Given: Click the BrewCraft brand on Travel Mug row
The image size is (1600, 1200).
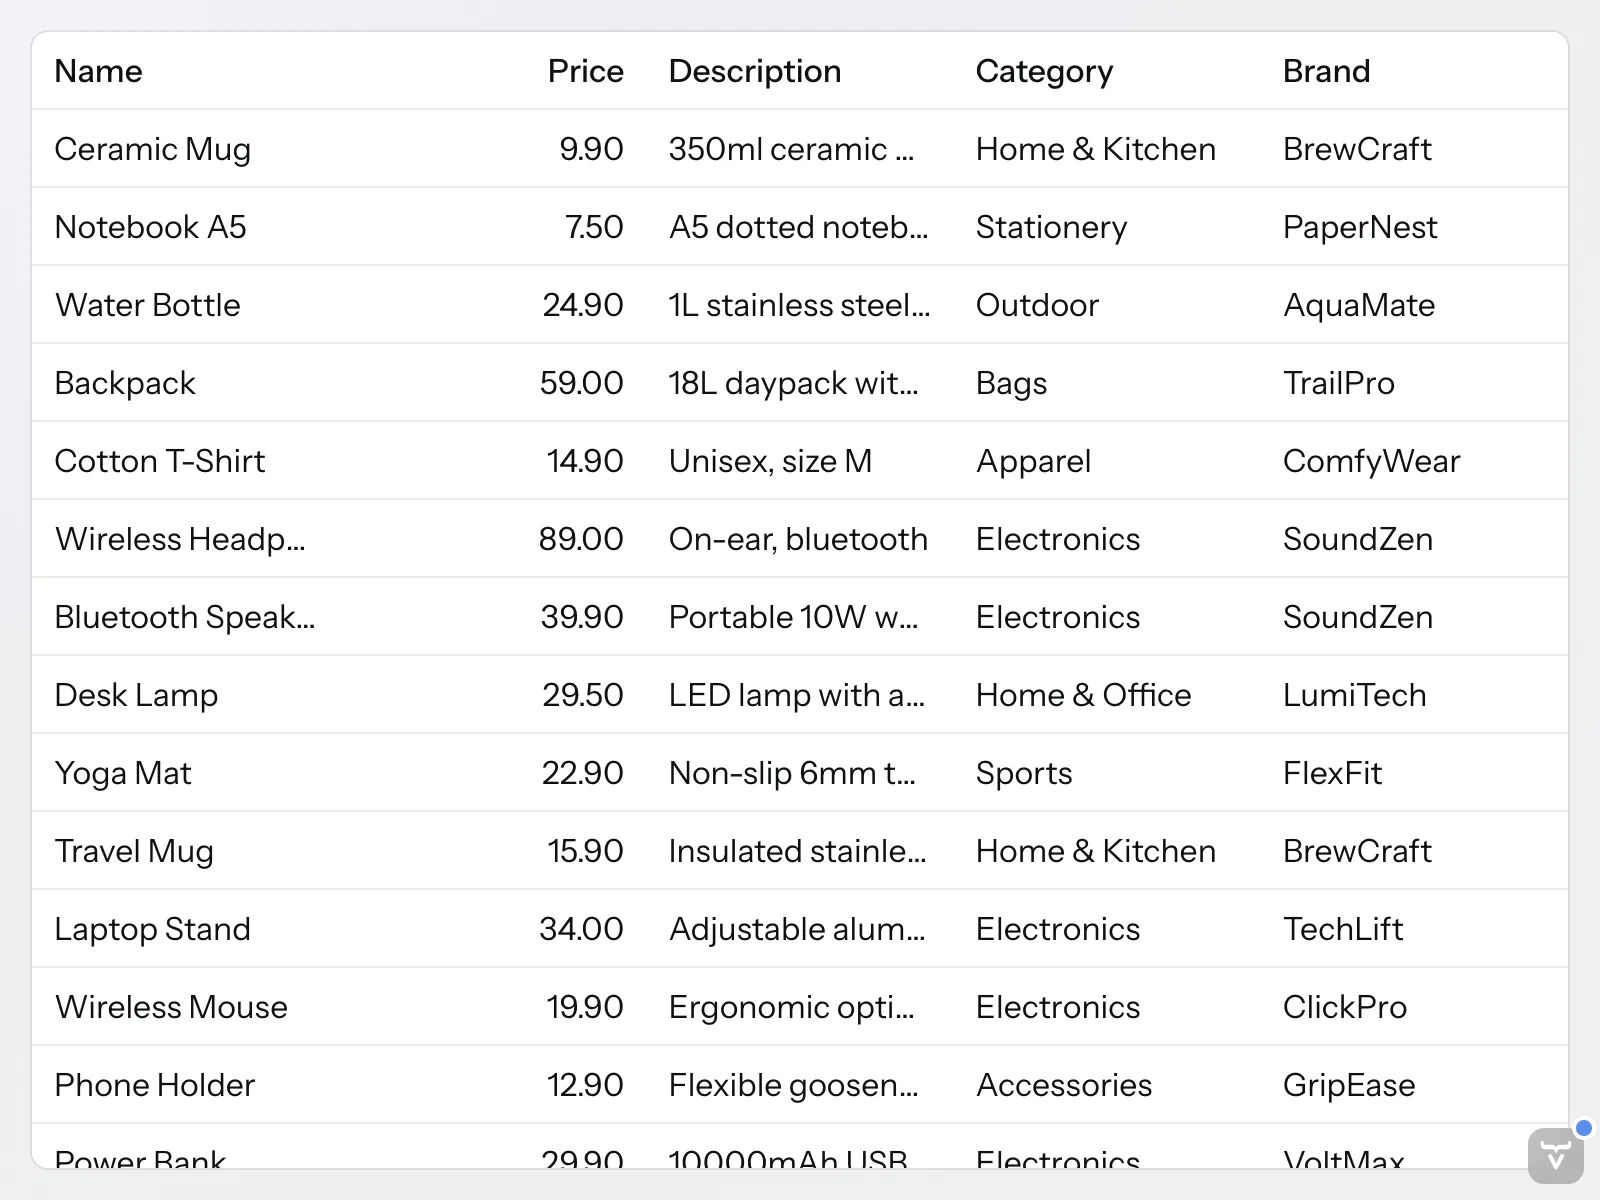Looking at the screenshot, I should (1357, 851).
